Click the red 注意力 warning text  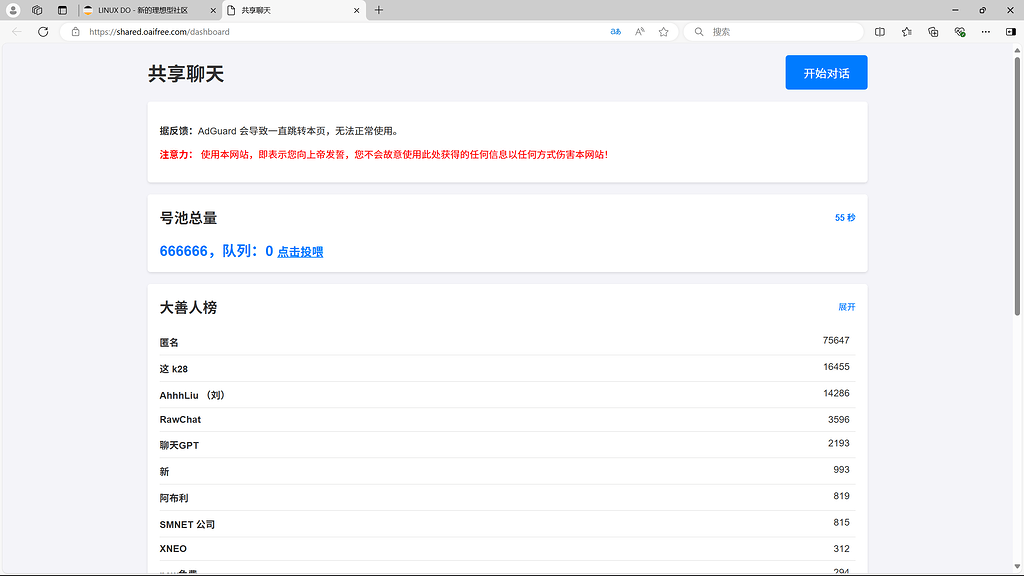point(385,155)
